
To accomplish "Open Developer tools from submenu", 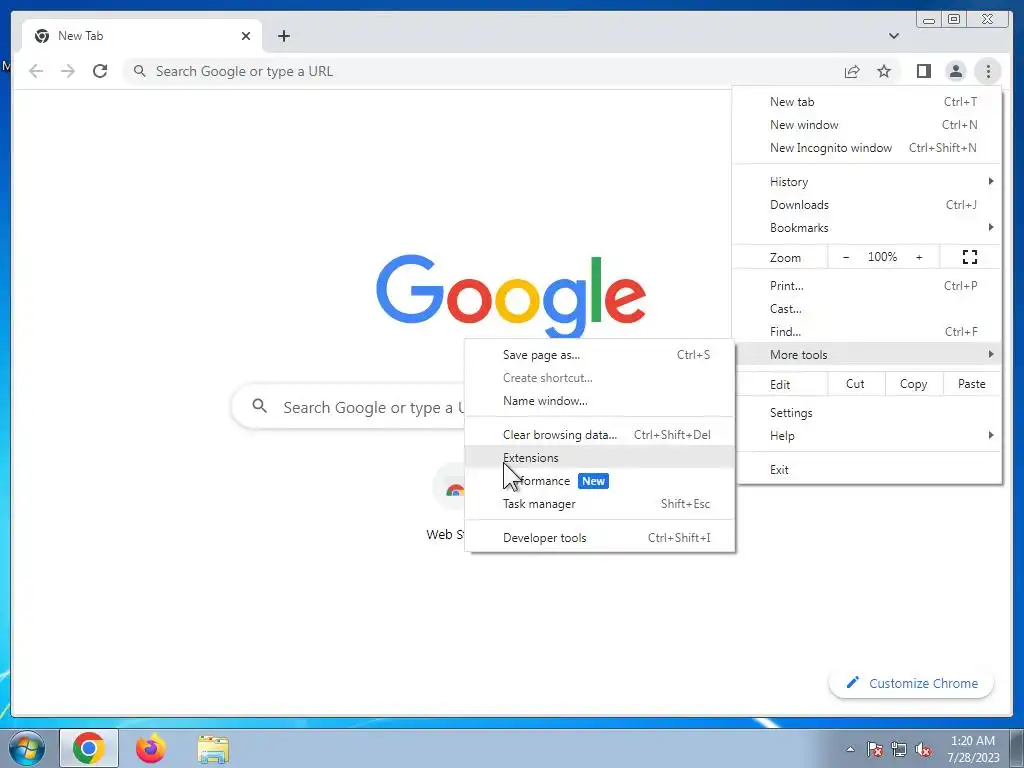I will coord(600,537).
